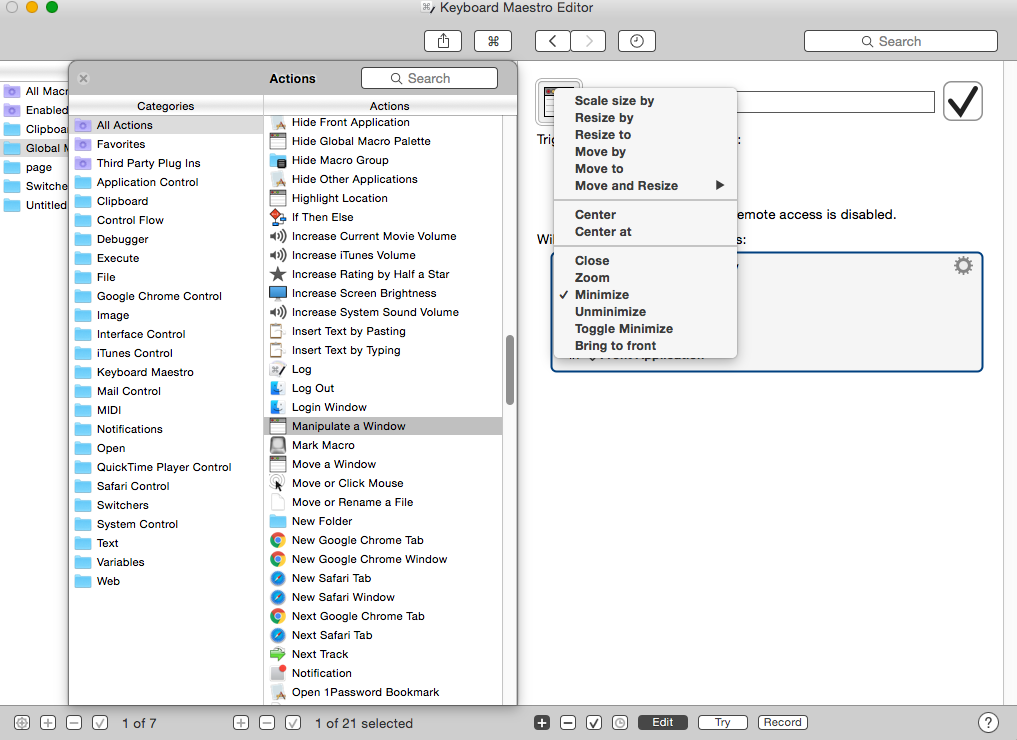Add a new macro with the plus button
Viewport: 1017px width, 740px height.
(x=241, y=722)
